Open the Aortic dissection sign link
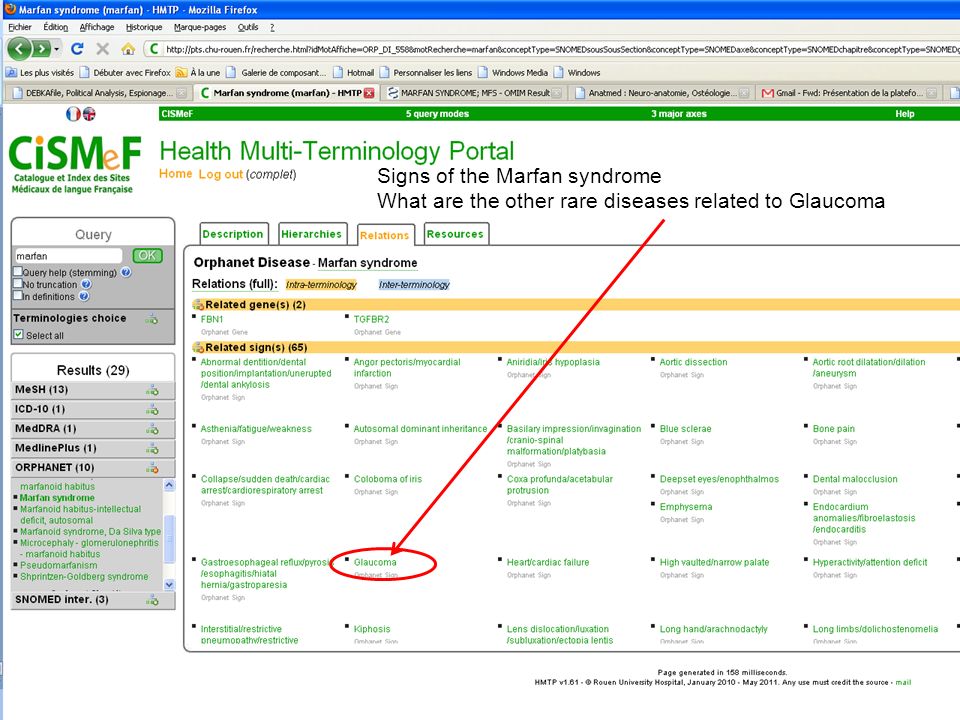The image size is (960, 720). (693, 362)
